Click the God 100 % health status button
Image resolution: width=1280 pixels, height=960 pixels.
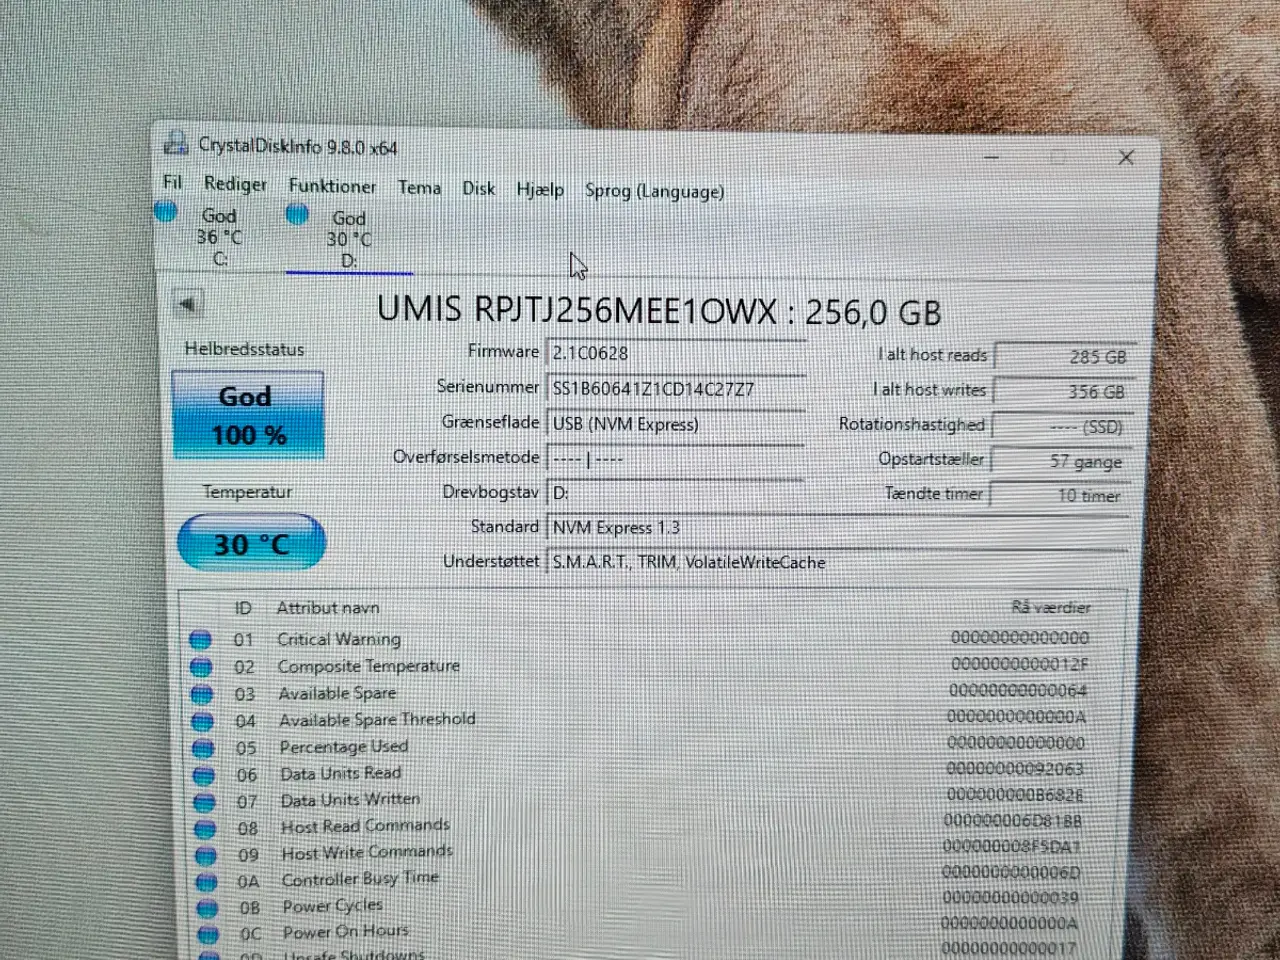coord(248,415)
